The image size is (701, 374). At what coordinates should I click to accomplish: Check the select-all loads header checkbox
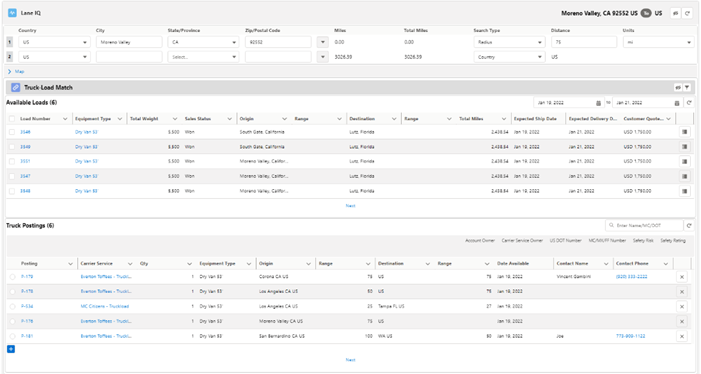click(x=12, y=119)
